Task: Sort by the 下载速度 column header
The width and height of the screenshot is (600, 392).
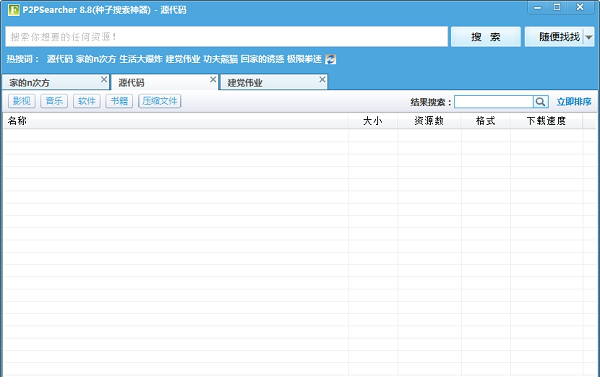Action: 546,121
